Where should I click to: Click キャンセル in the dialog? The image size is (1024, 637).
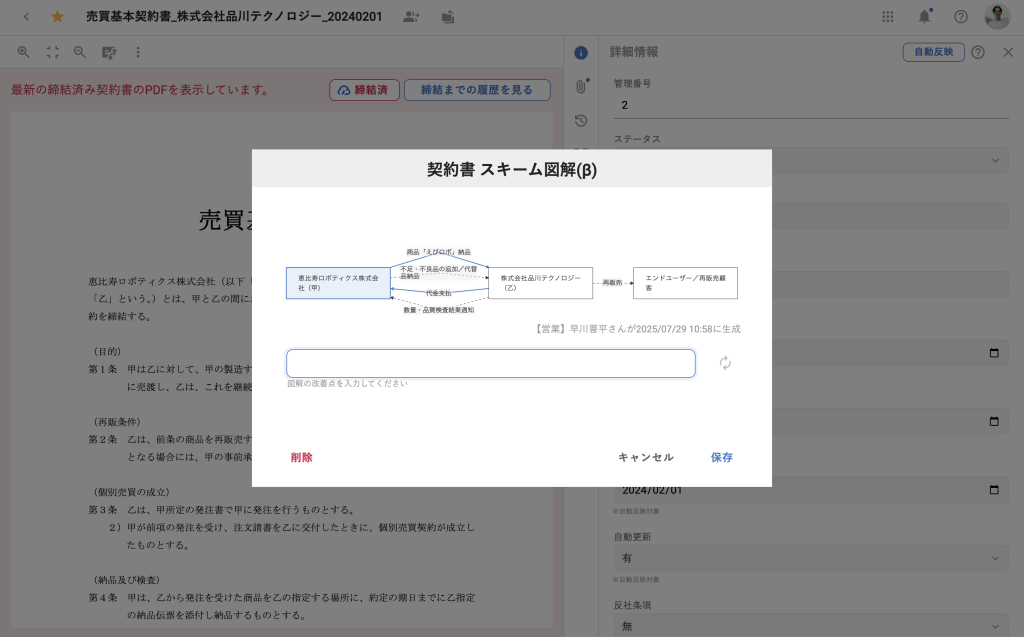coord(646,457)
